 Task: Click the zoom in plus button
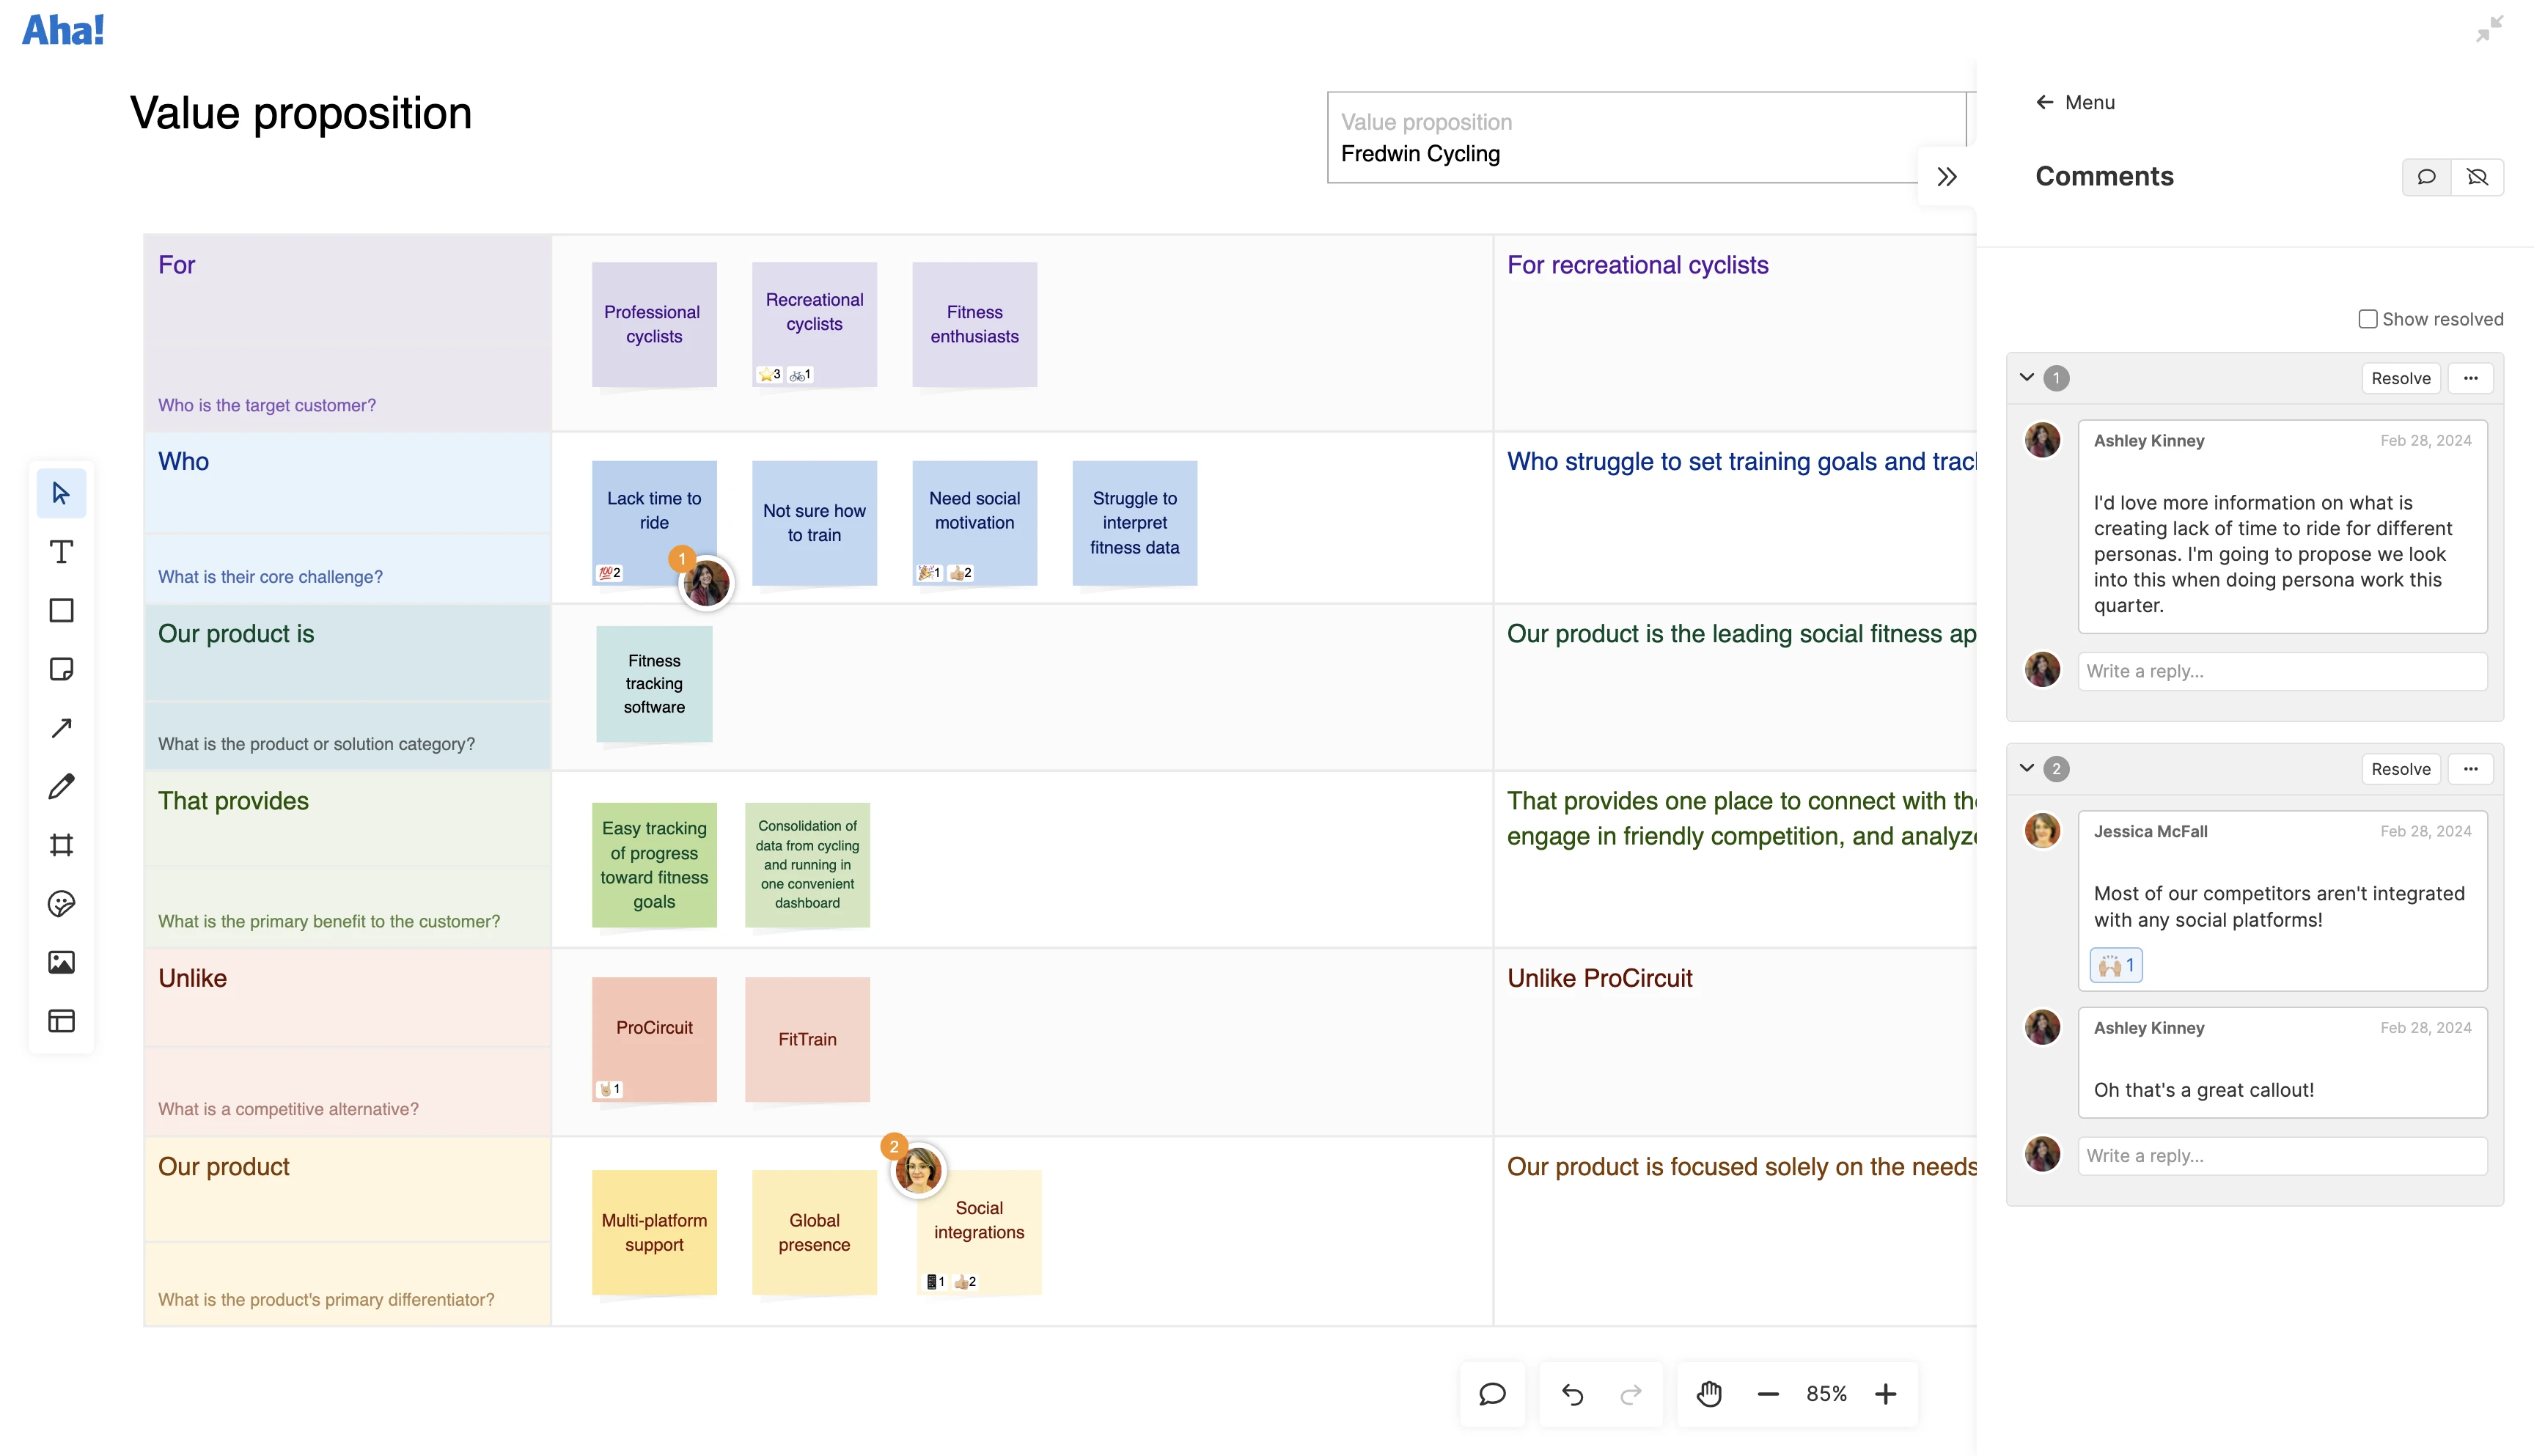coord(1885,1394)
